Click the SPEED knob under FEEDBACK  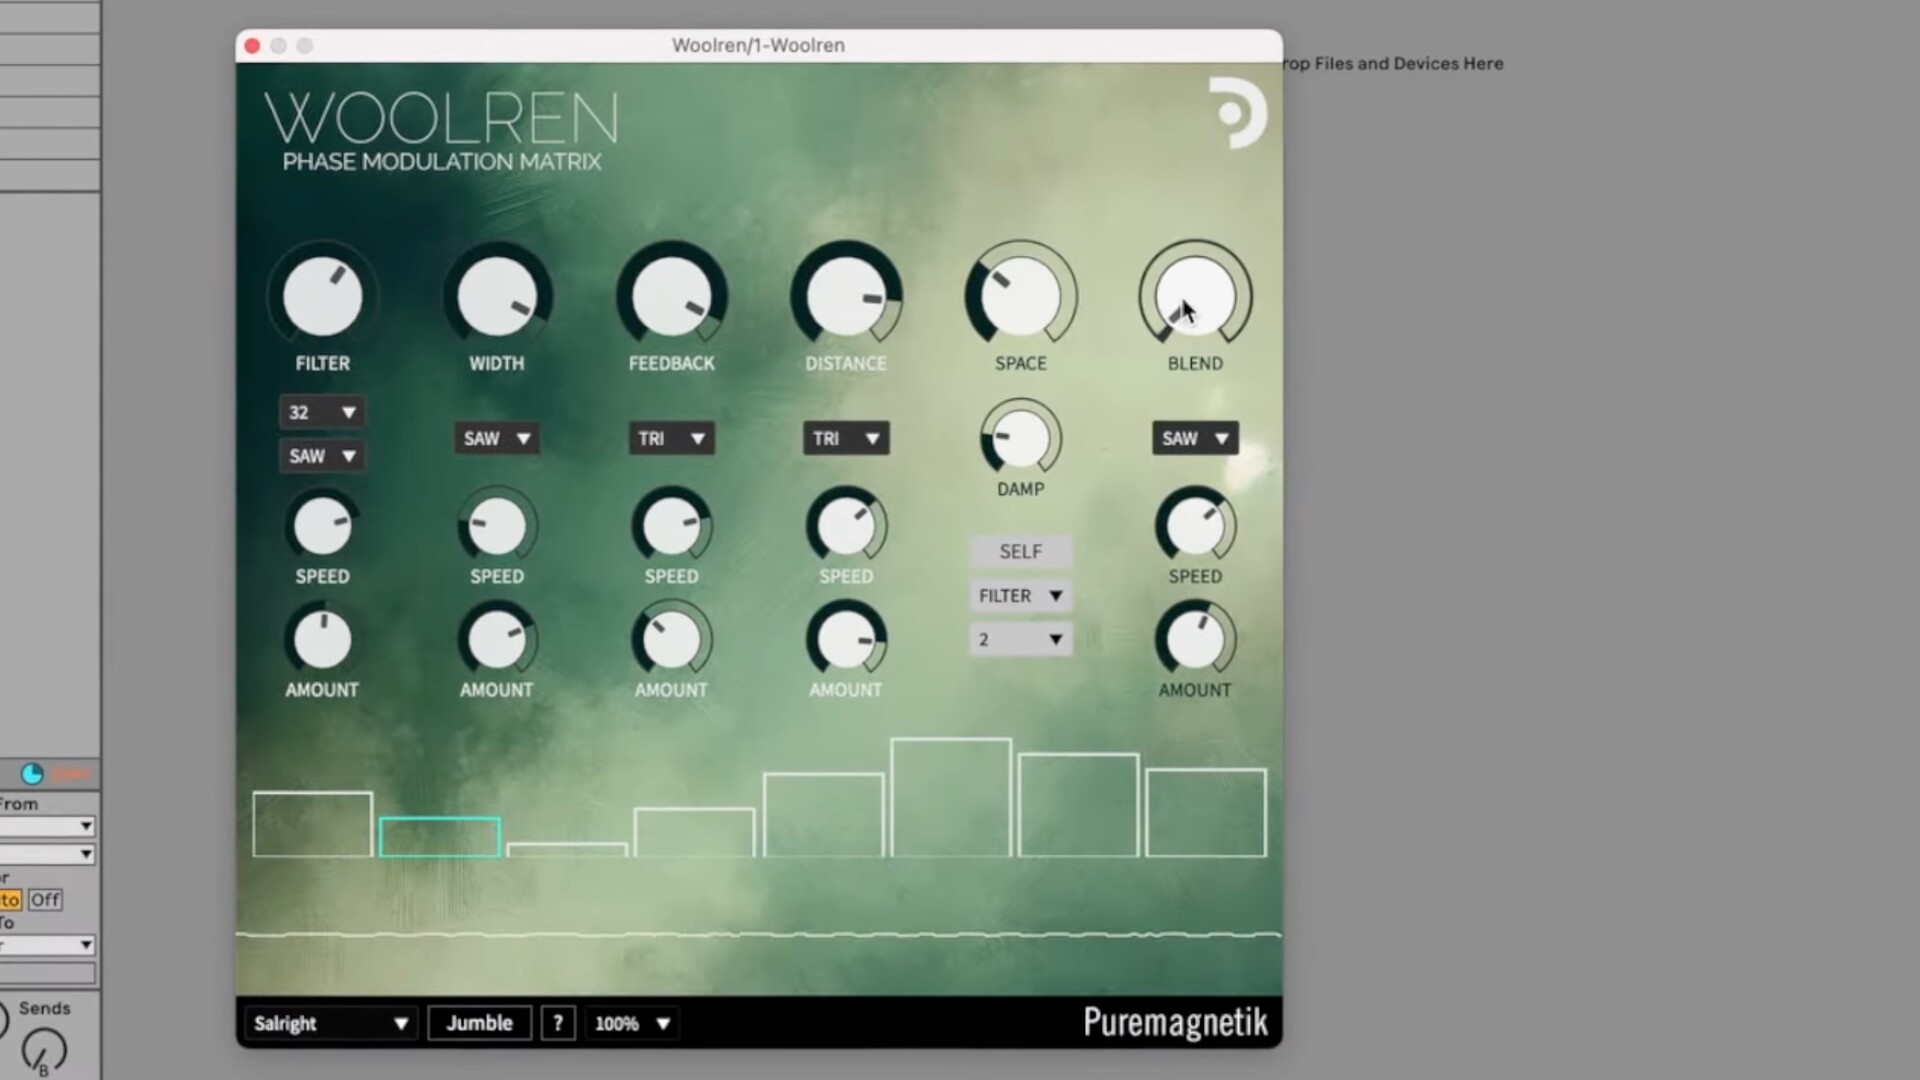tap(671, 526)
